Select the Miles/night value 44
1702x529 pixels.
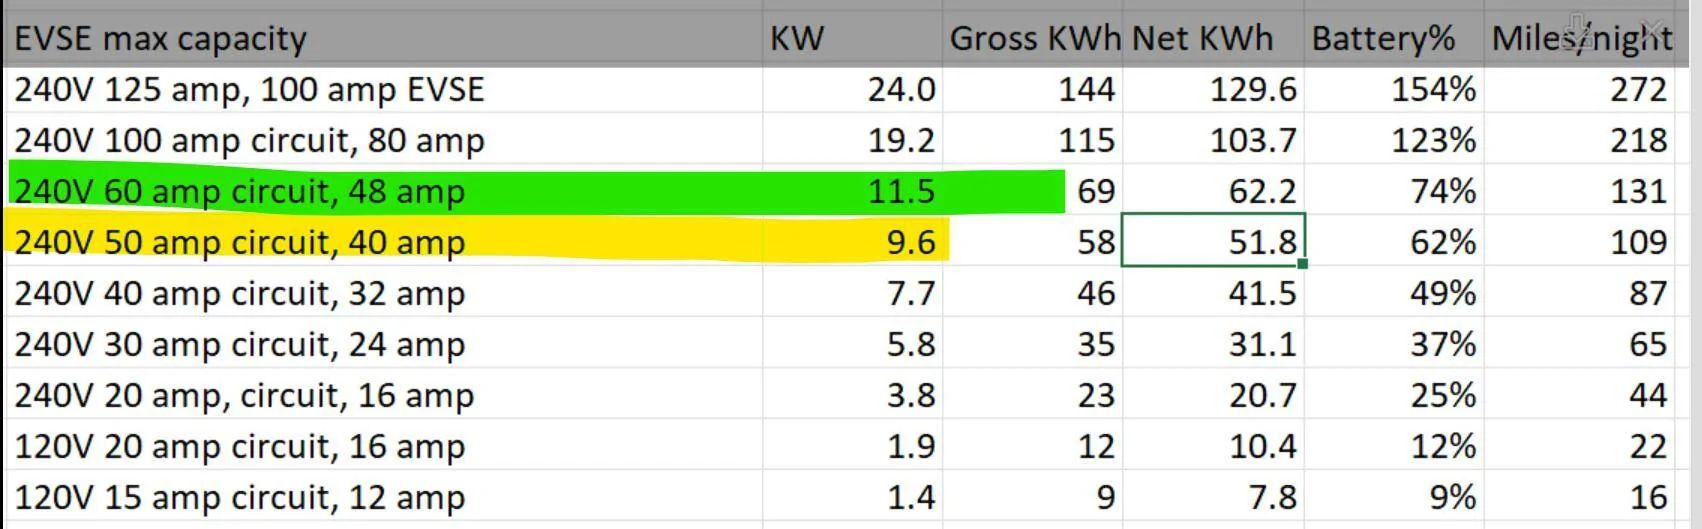tap(1649, 396)
